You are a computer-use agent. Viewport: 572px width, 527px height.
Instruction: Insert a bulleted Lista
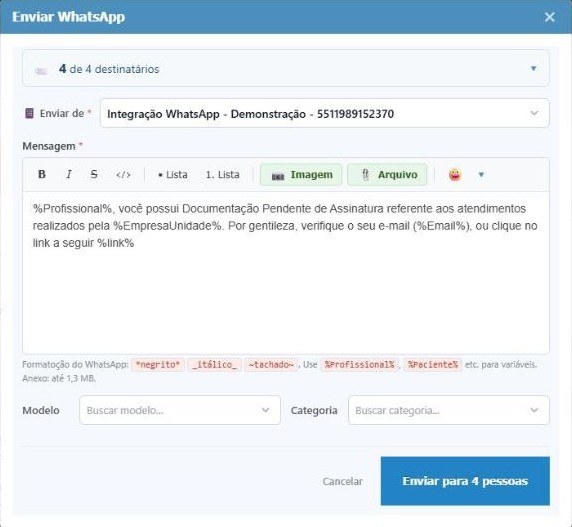[173, 175]
